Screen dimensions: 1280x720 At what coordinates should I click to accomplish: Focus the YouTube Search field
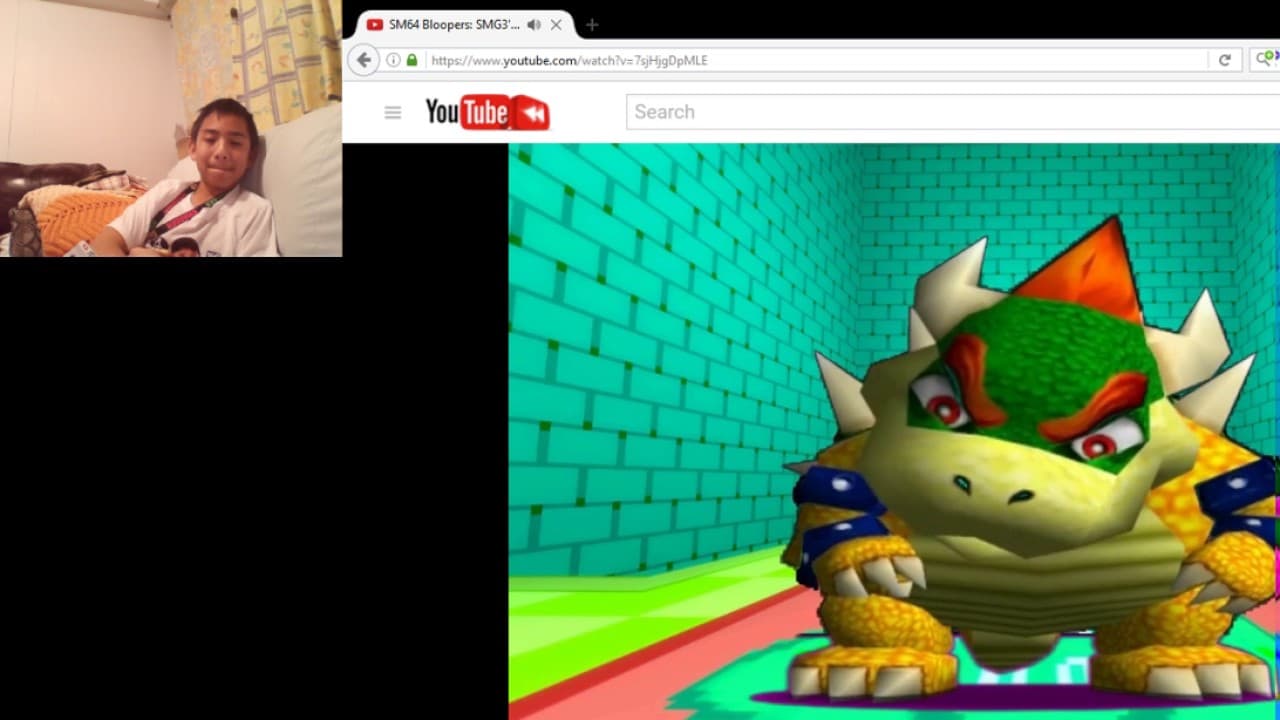[x=952, y=112]
